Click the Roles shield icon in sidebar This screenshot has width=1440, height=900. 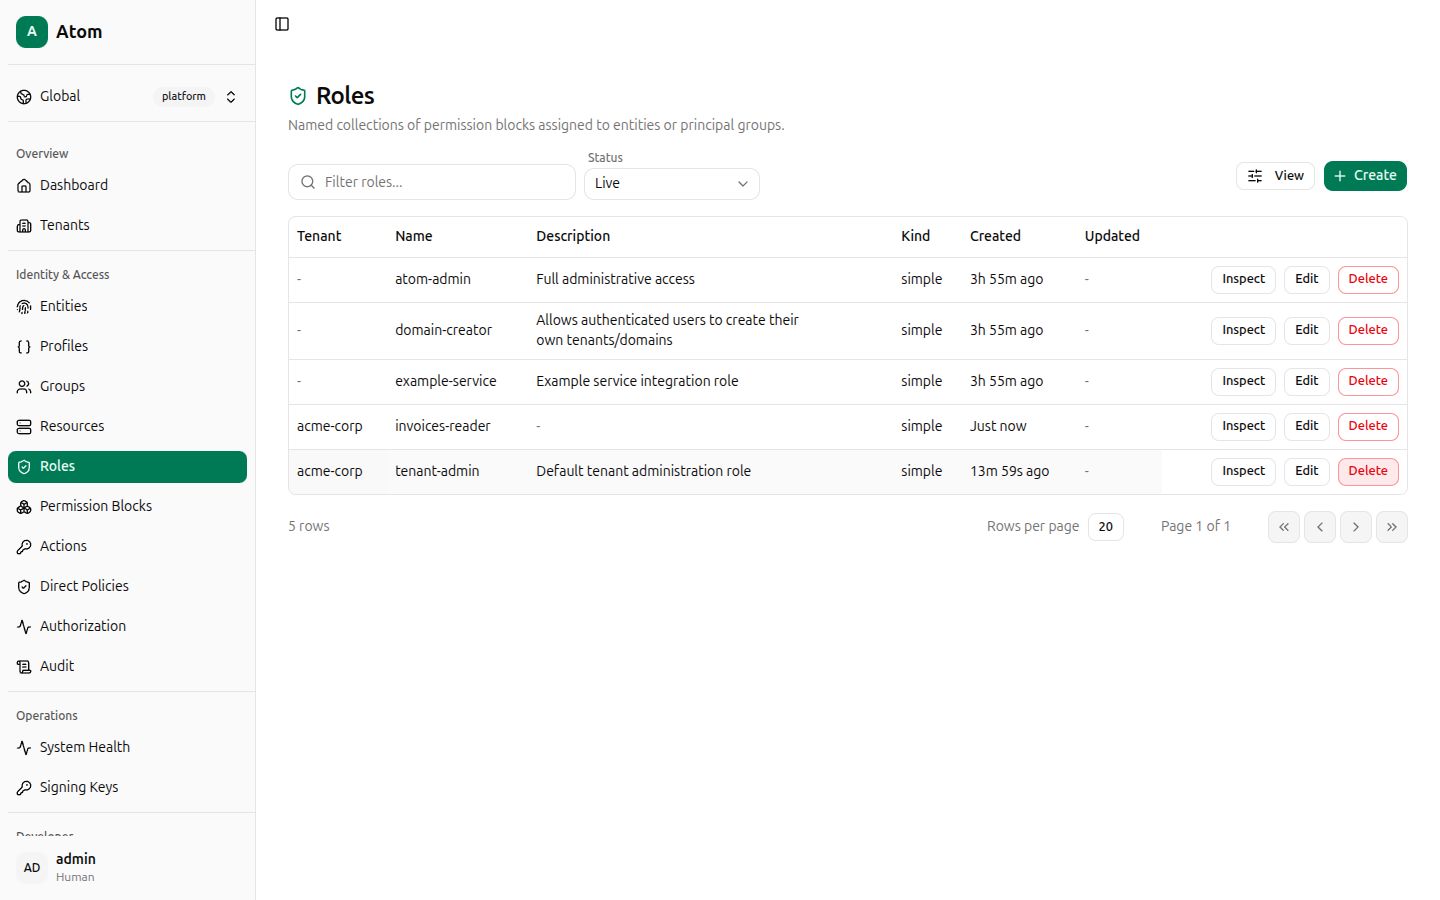click(x=24, y=467)
